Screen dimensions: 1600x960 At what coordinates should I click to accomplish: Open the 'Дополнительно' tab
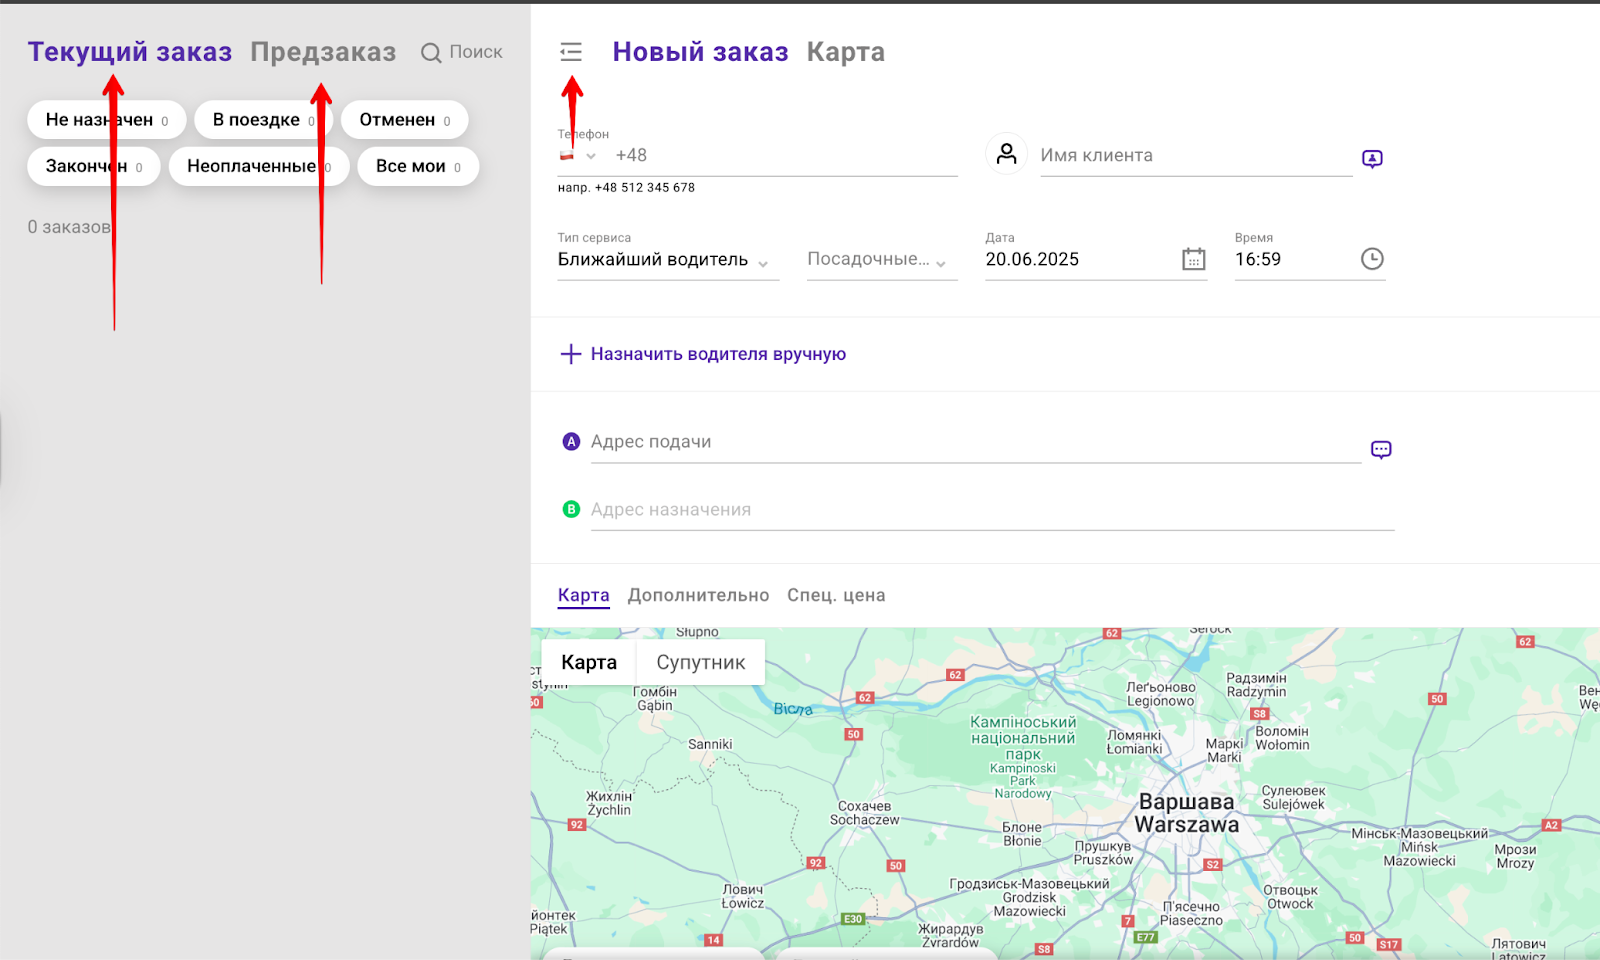click(698, 595)
